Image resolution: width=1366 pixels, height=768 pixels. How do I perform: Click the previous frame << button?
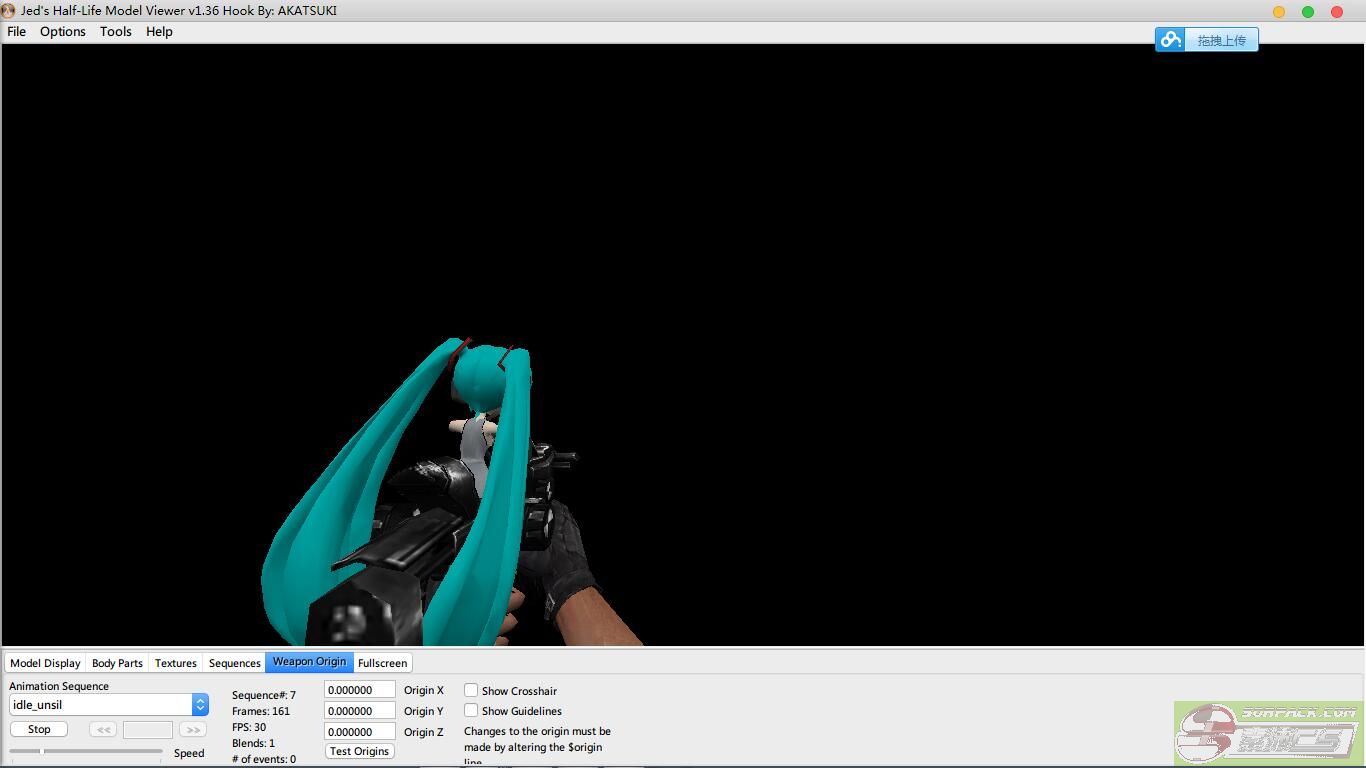coord(103,730)
